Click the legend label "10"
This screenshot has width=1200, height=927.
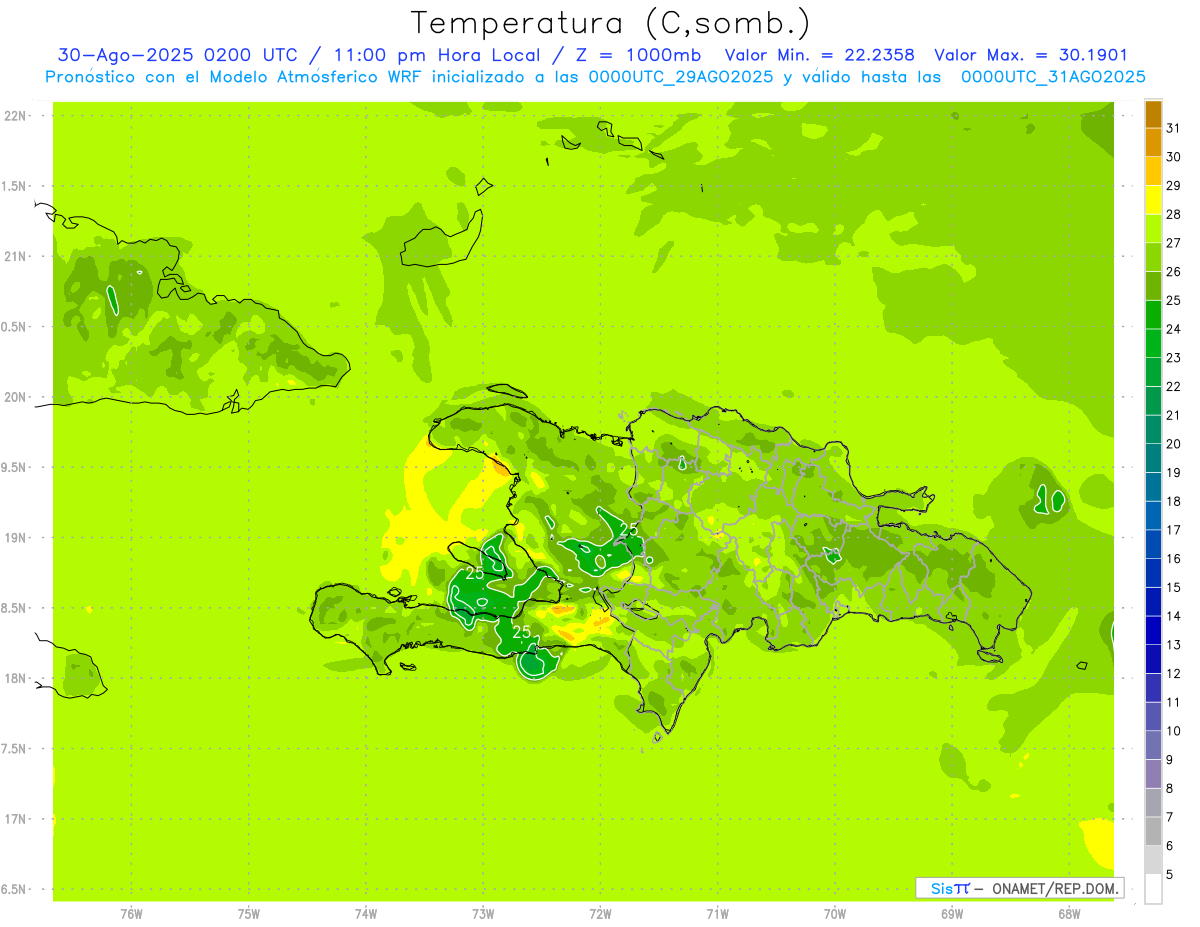pos(1173,731)
